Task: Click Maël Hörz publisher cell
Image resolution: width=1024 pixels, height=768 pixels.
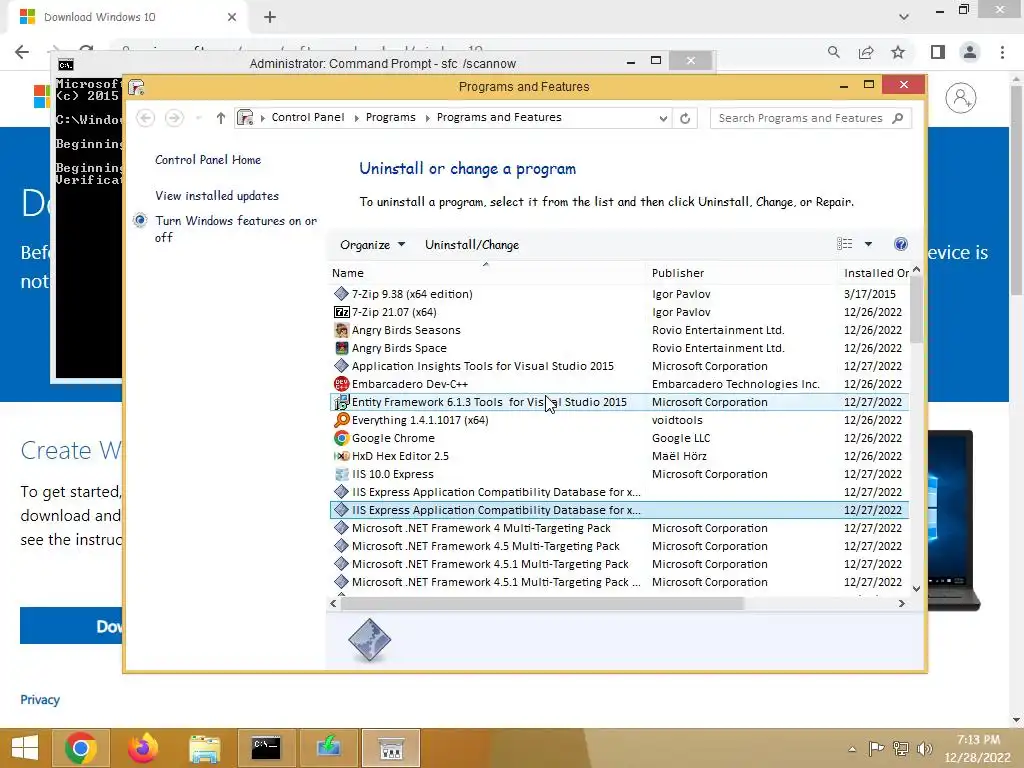Action: point(679,456)
